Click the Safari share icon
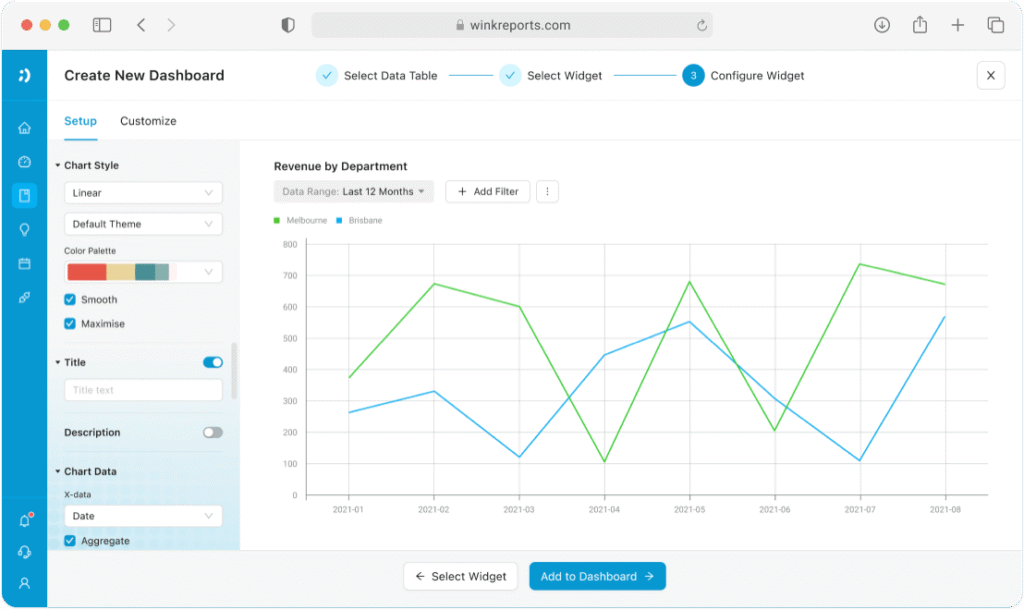Viewport: 1024px width, 610px height. click(920, 25)
